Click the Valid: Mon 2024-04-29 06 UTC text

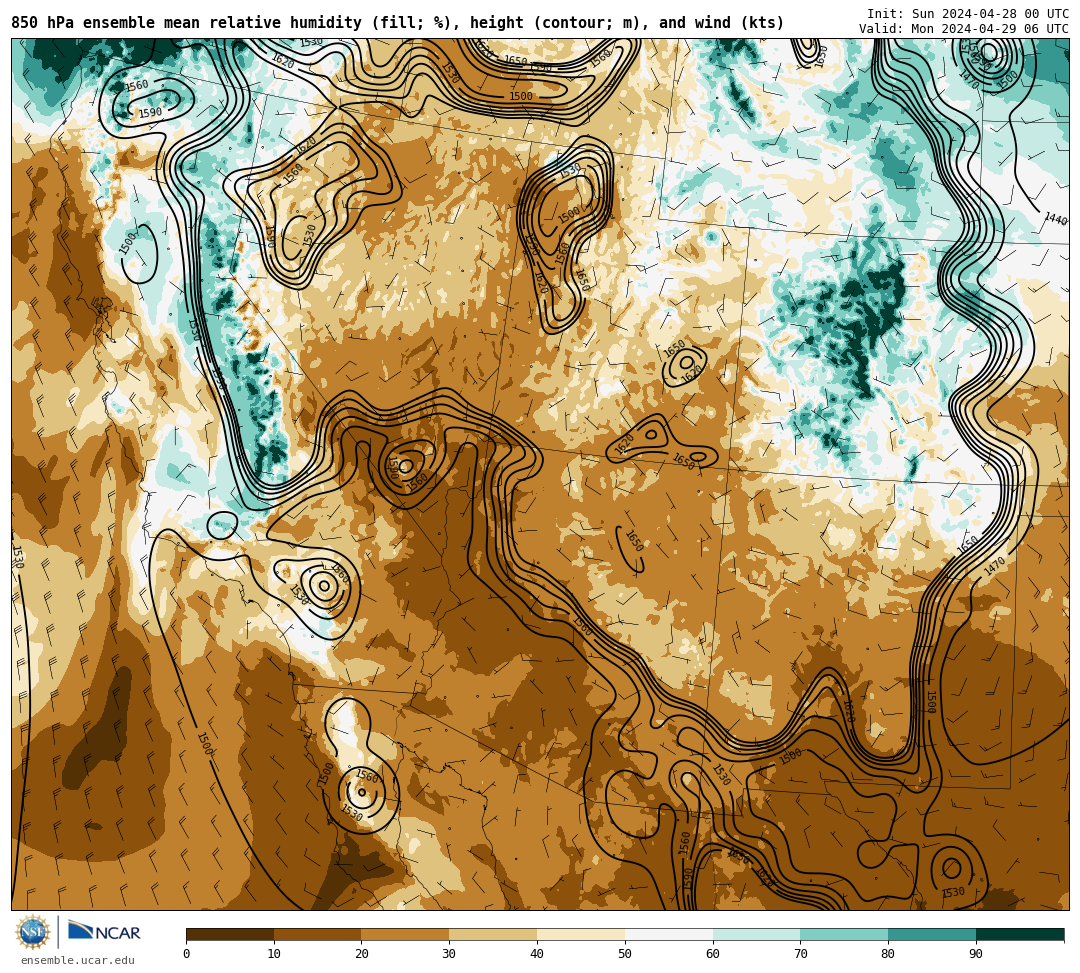coord(964,29)
